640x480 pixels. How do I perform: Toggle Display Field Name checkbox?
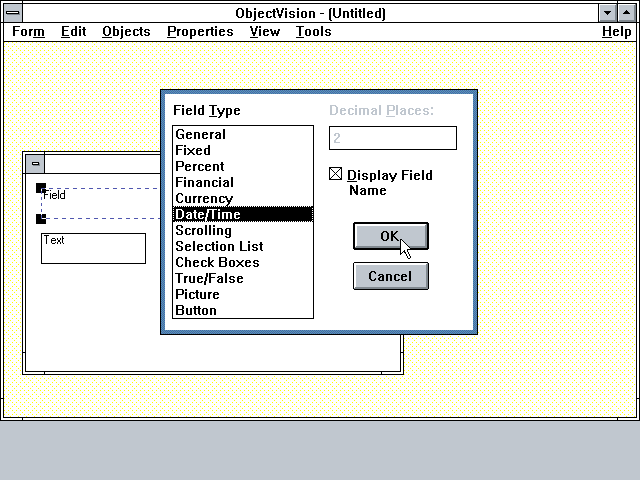tap(336, 174)
